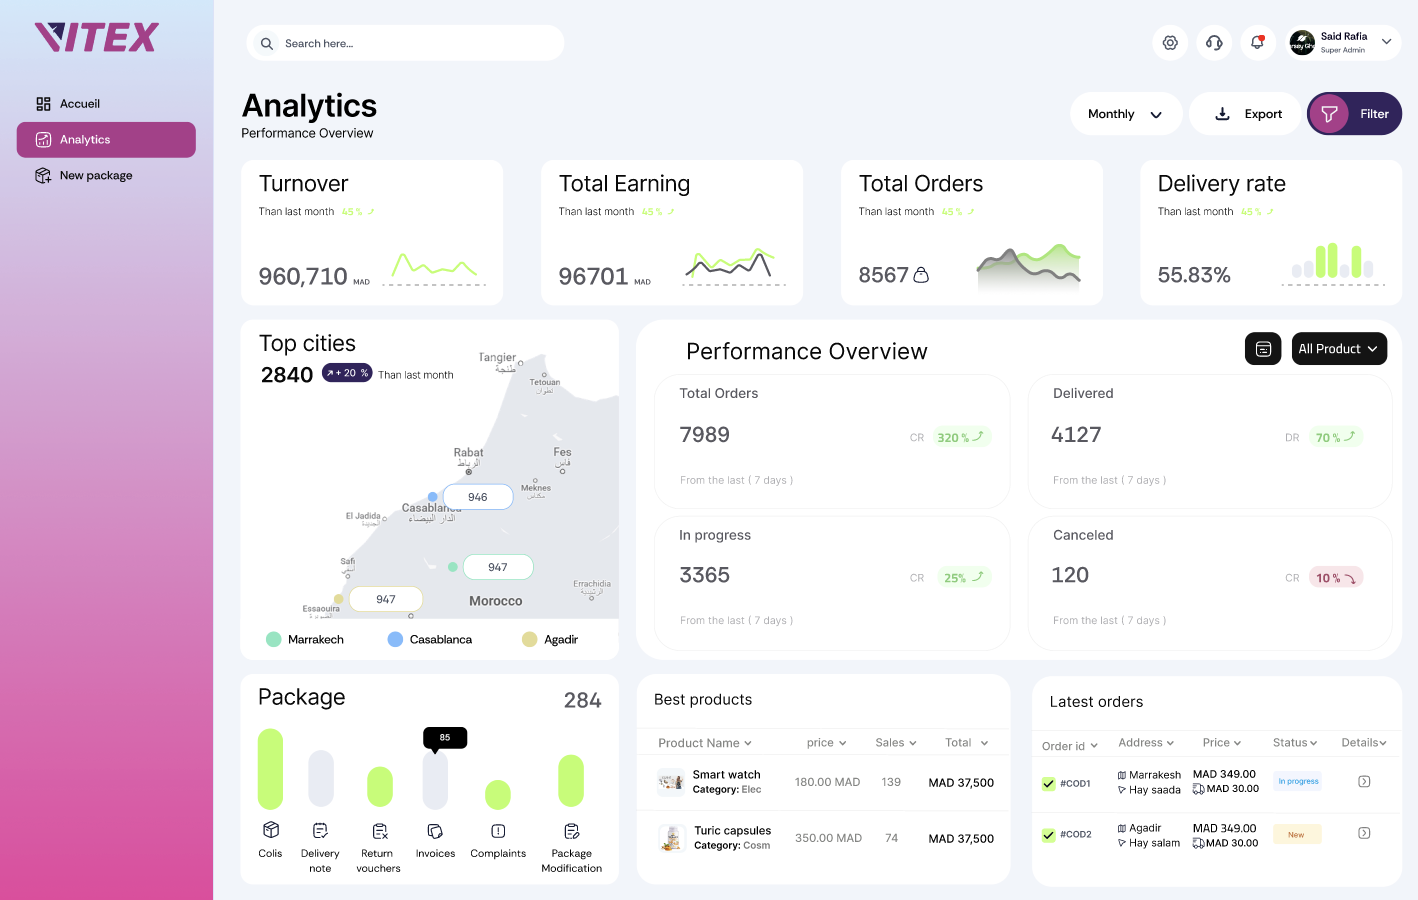
Task: Open the Said Rafia account menu
Action: 1343,42
